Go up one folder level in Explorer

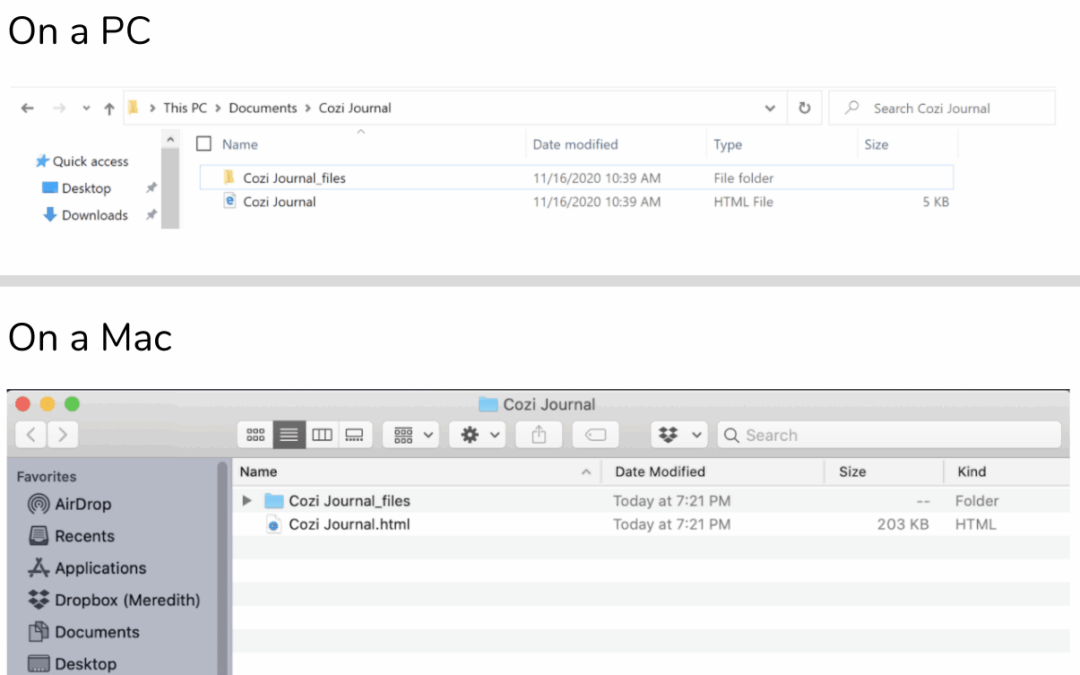click(x=109, y=108)
